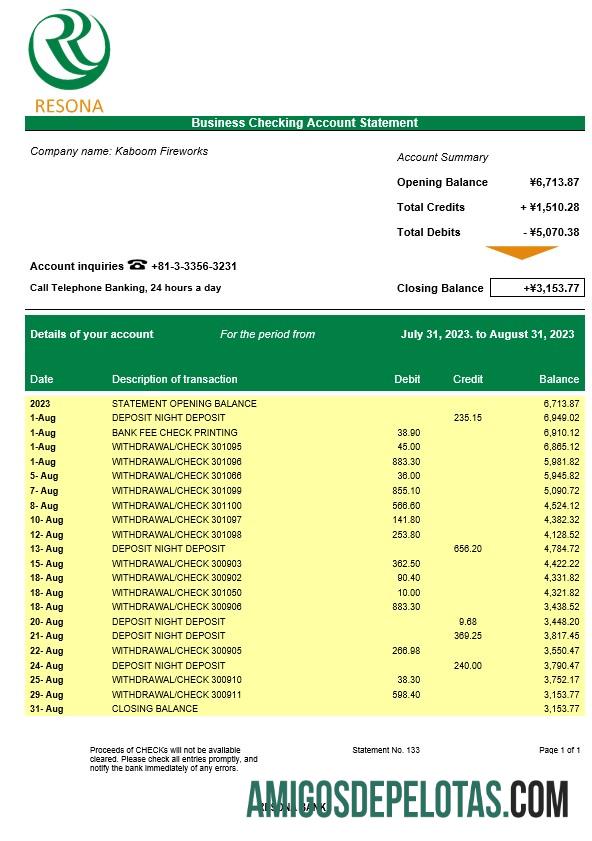592x841 pixels.
Task: Click the 266.98 debit amount
Action: 406,651
